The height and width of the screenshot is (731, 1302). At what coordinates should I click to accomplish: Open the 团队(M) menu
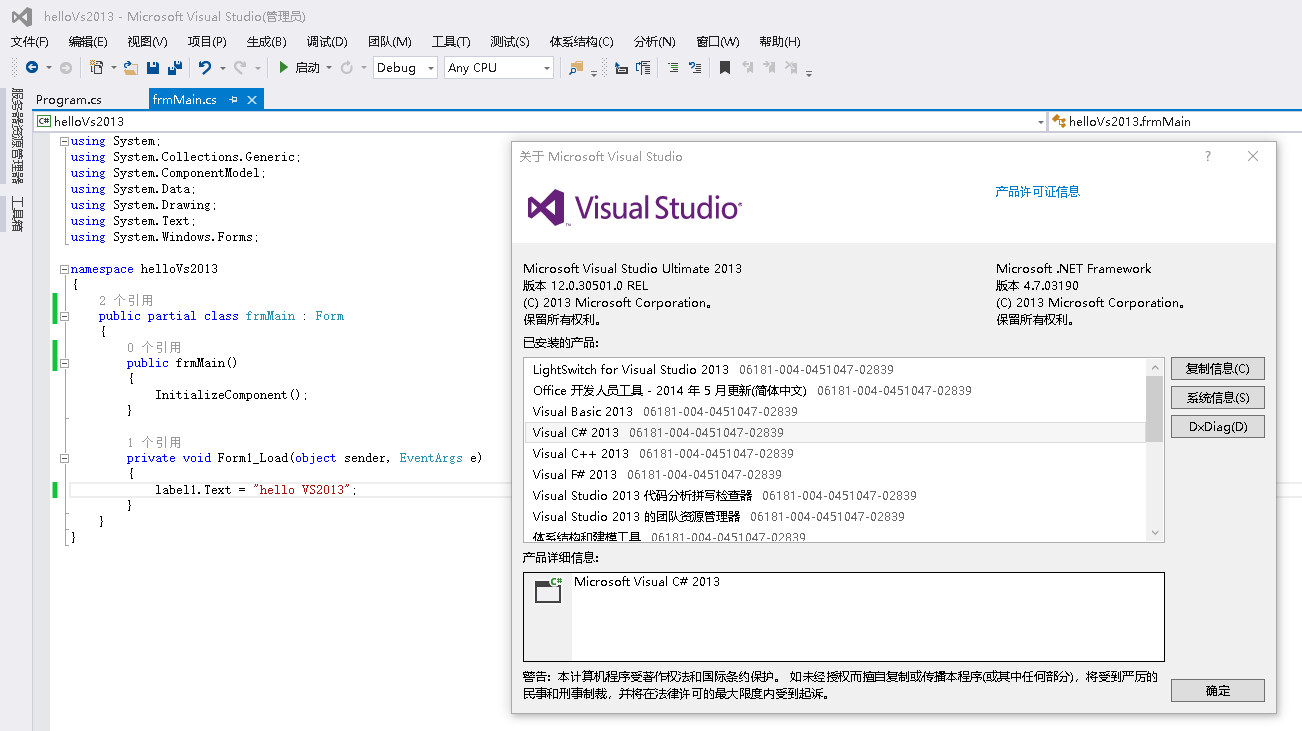390,41
